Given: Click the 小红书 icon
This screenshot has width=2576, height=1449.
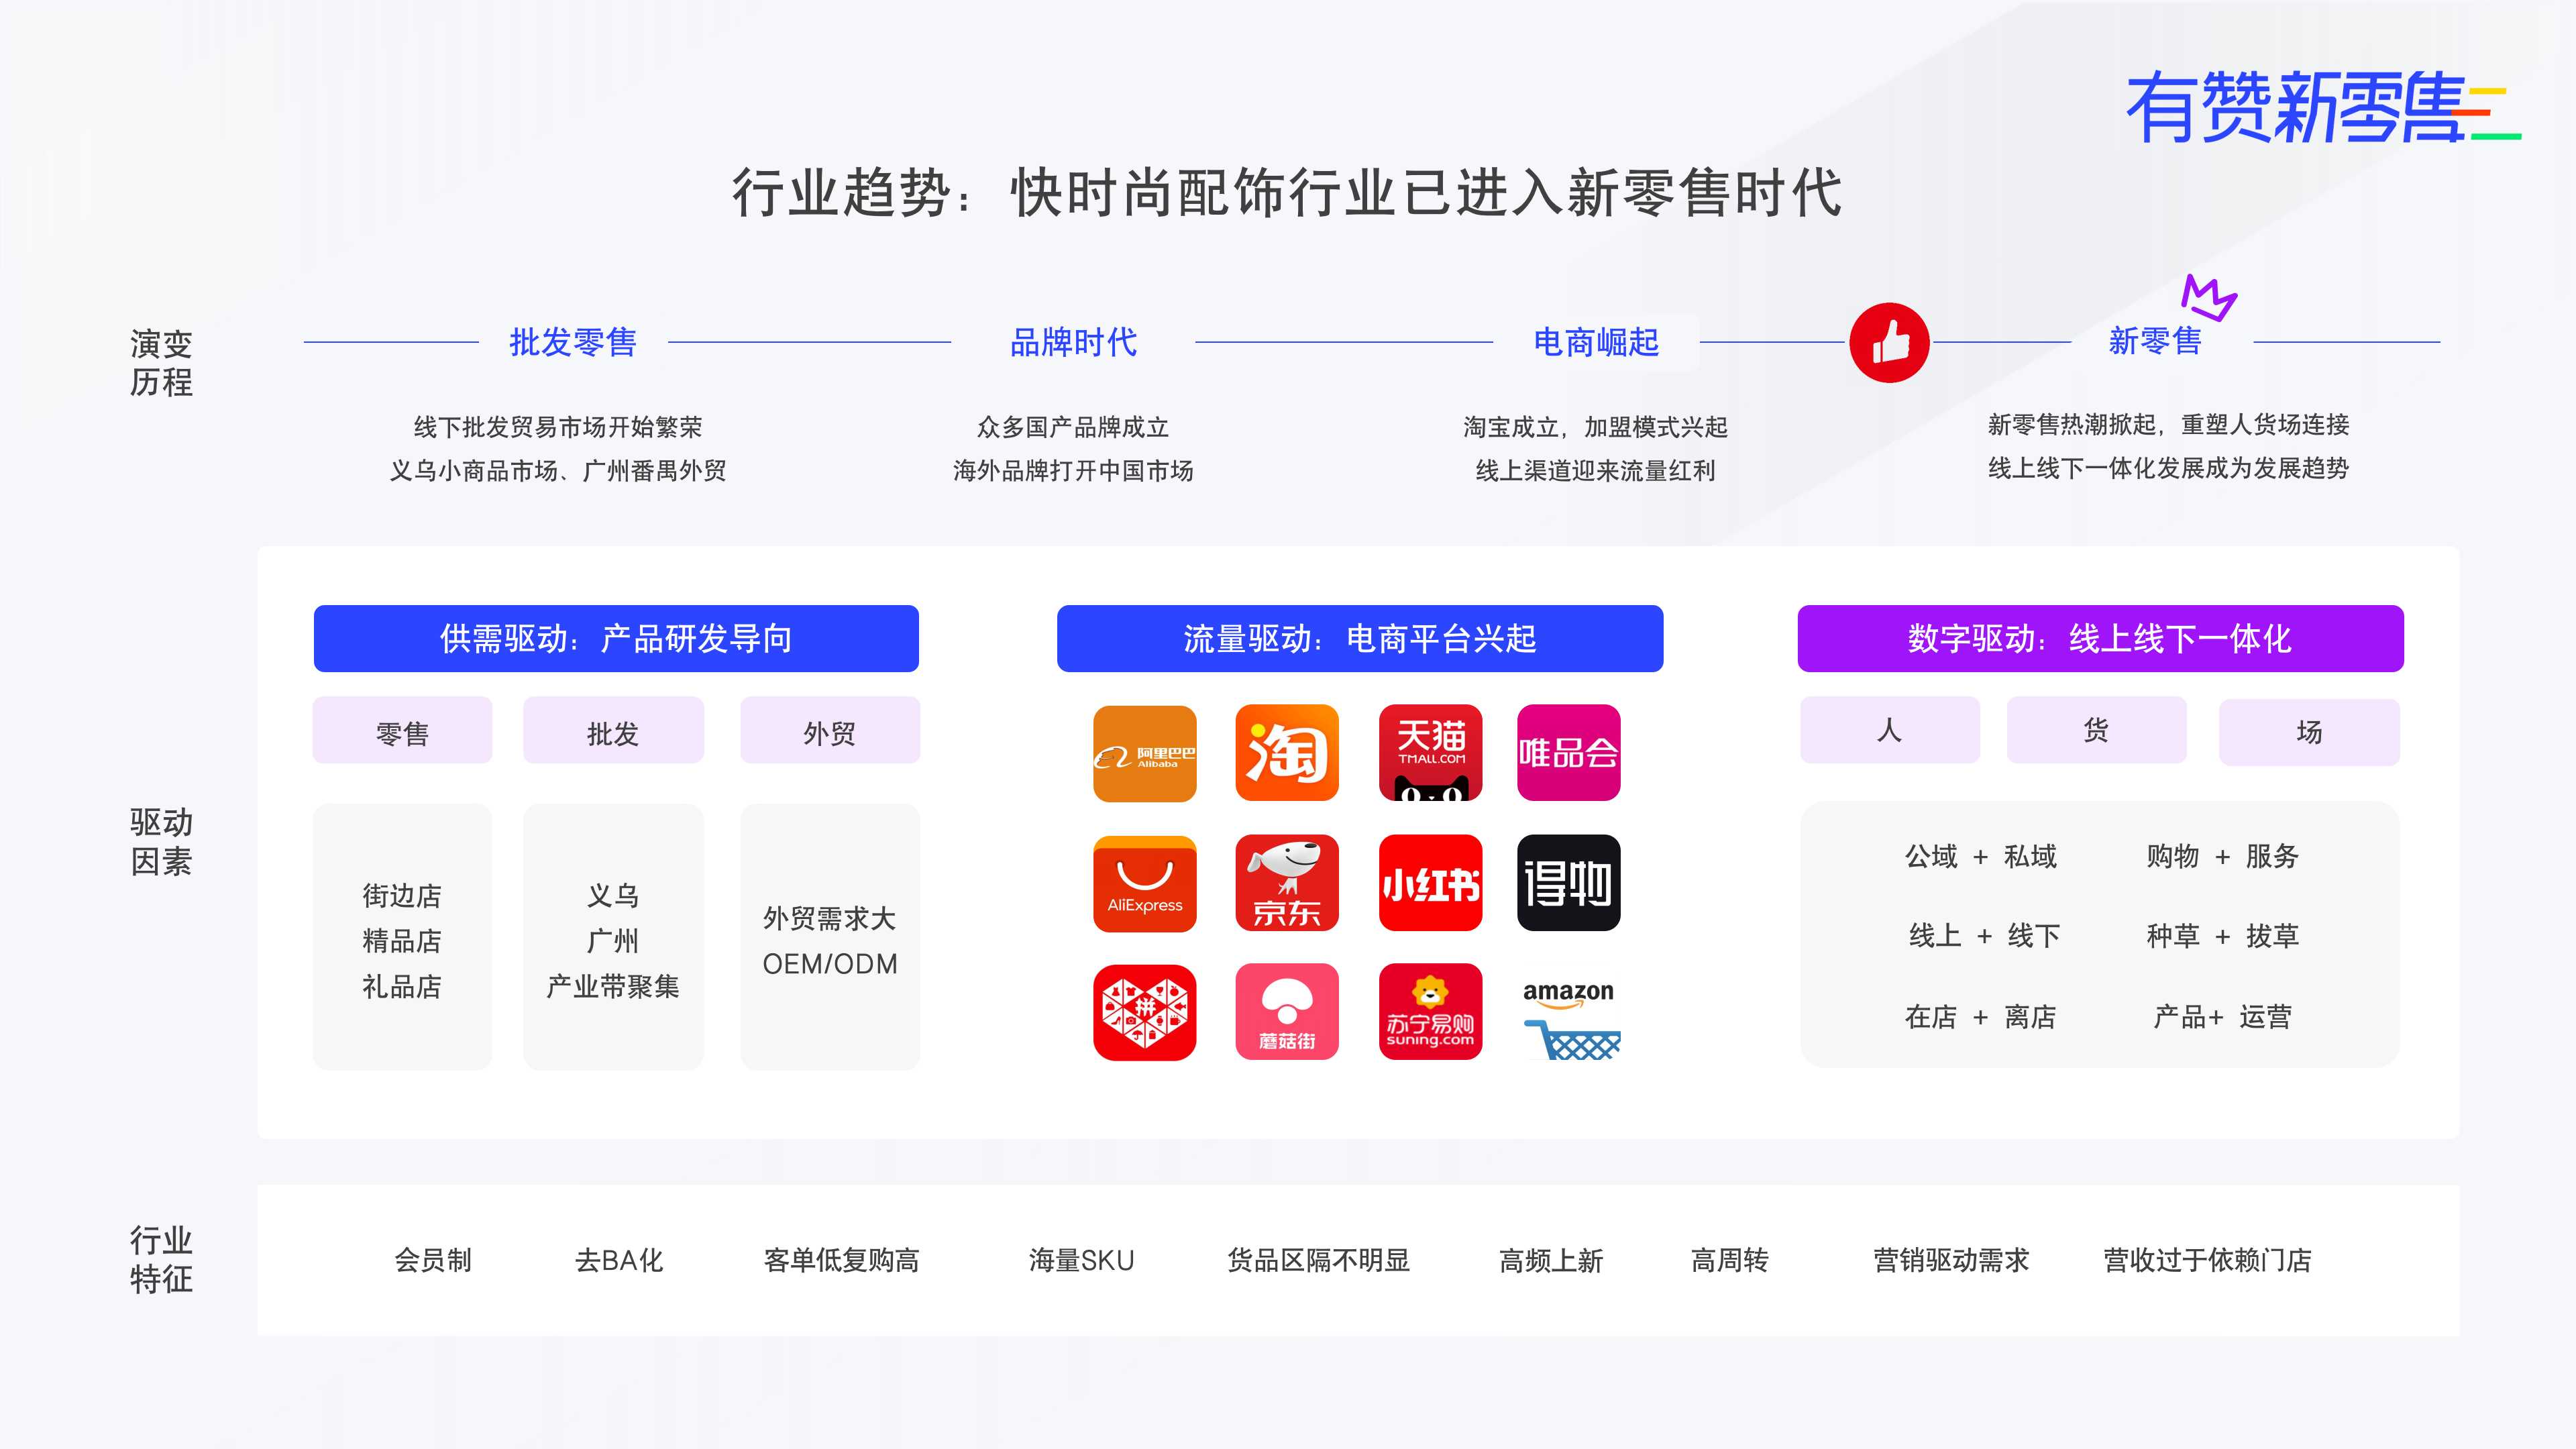Looking at the screenshot, I should pos(1430,883).
